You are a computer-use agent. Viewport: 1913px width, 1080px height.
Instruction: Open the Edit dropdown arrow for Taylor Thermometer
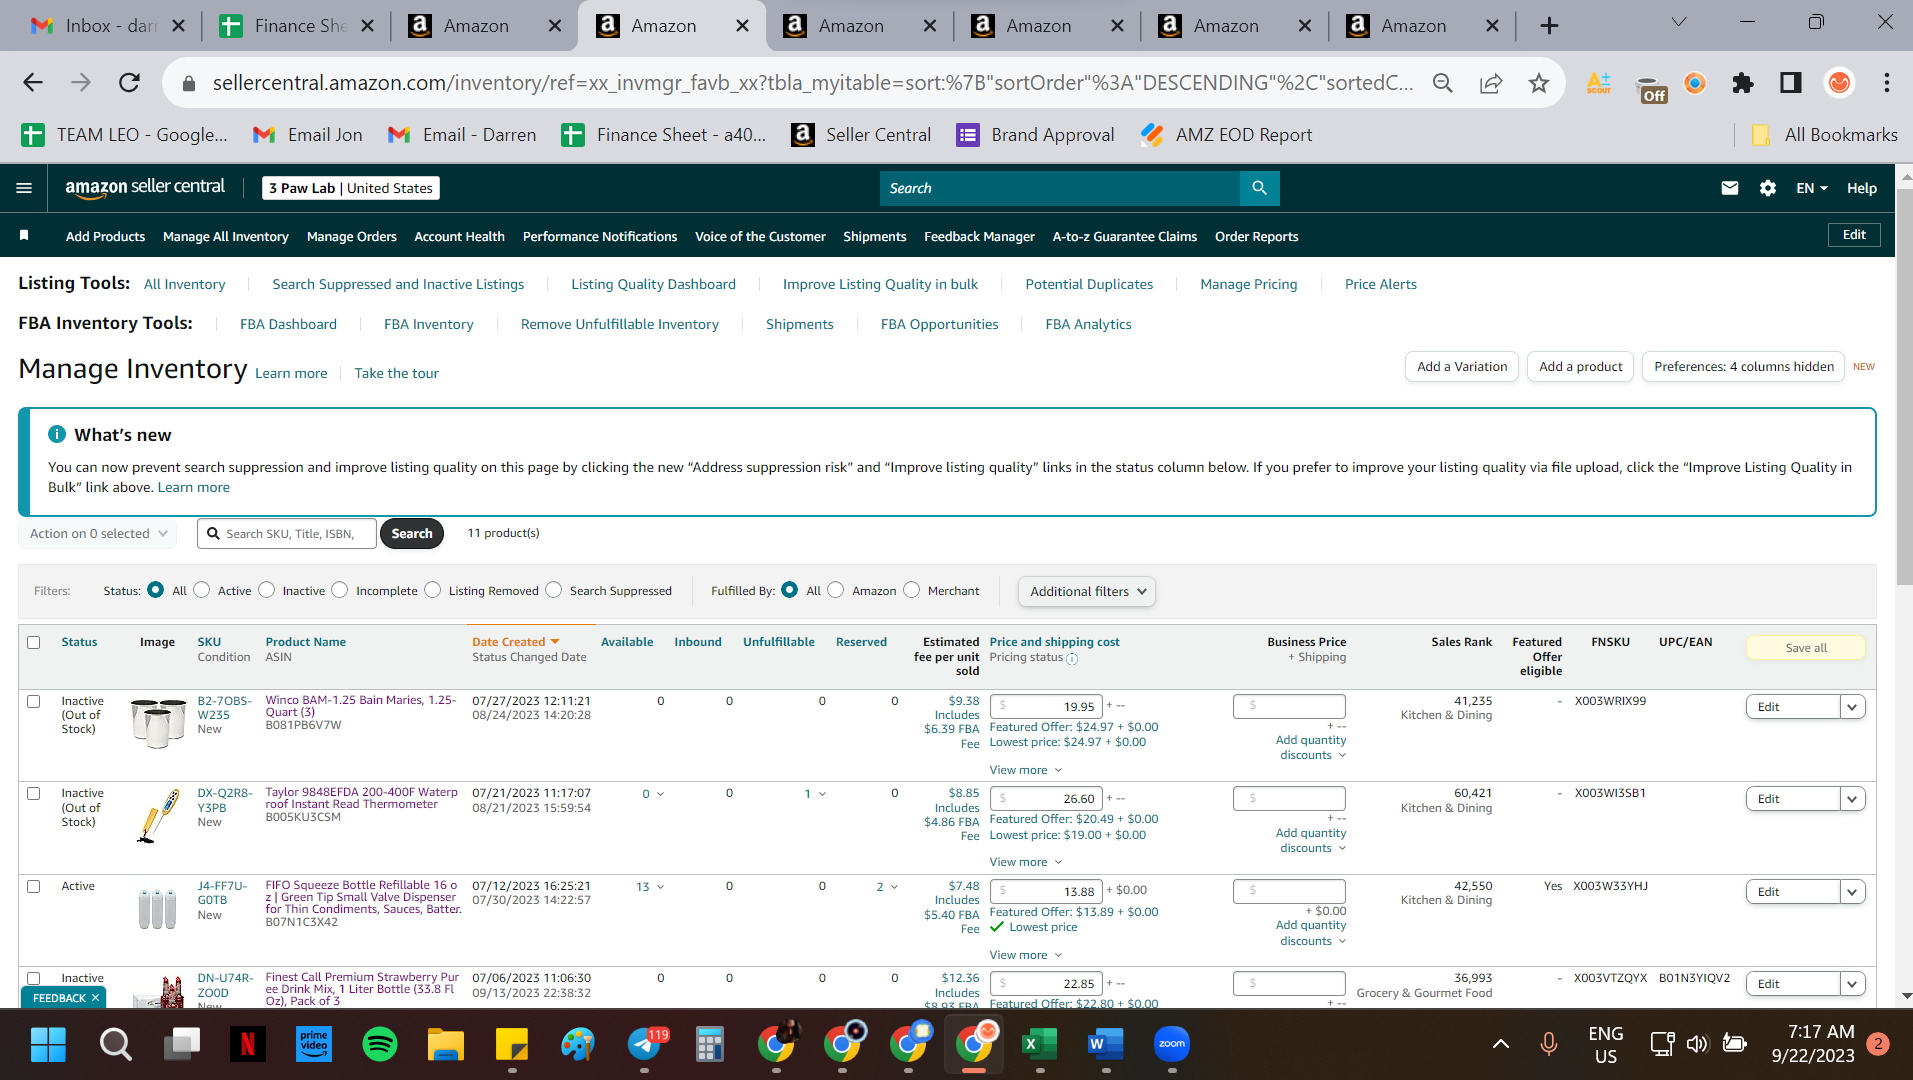[1853, 799]
